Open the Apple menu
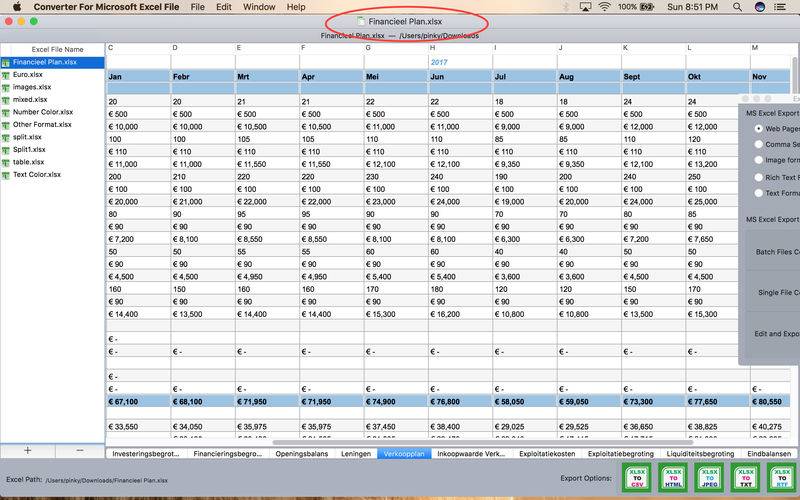This screenshot has height=500, width=800. pos(16,7)
